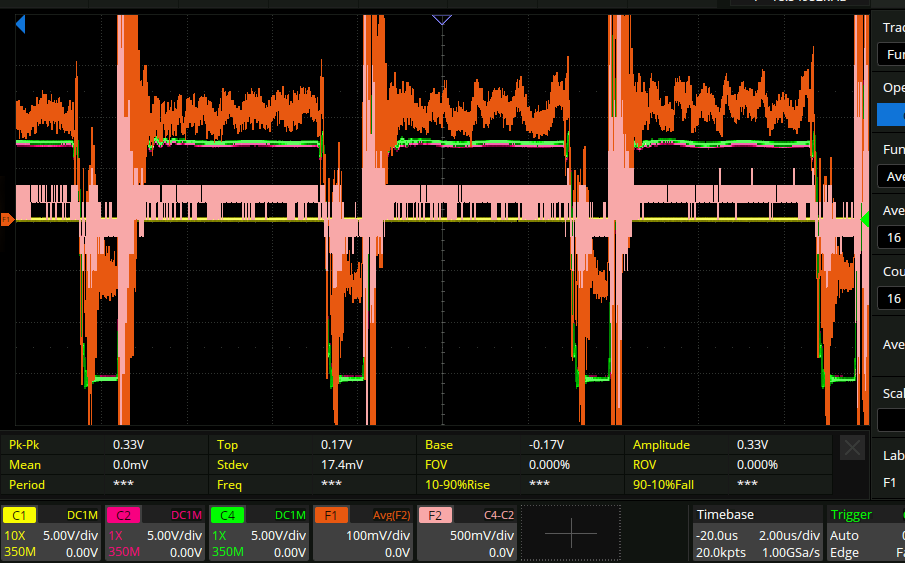Viewport: 905px width, 563px height.
Task: Select the trigger delay marker above the grid
Action: pyautogui.click(x=442, y=20)
